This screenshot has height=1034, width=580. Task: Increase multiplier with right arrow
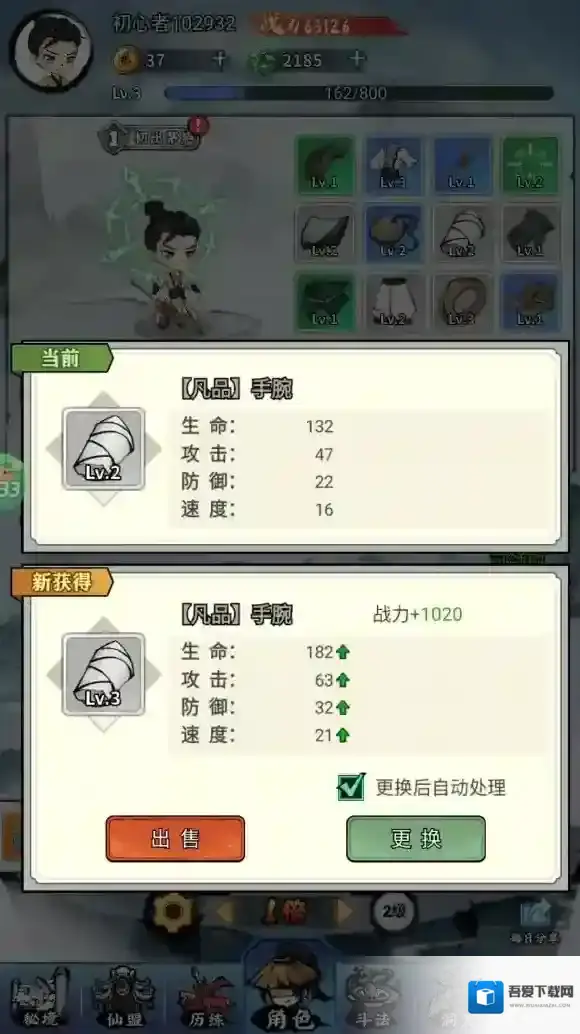[343, 913]
